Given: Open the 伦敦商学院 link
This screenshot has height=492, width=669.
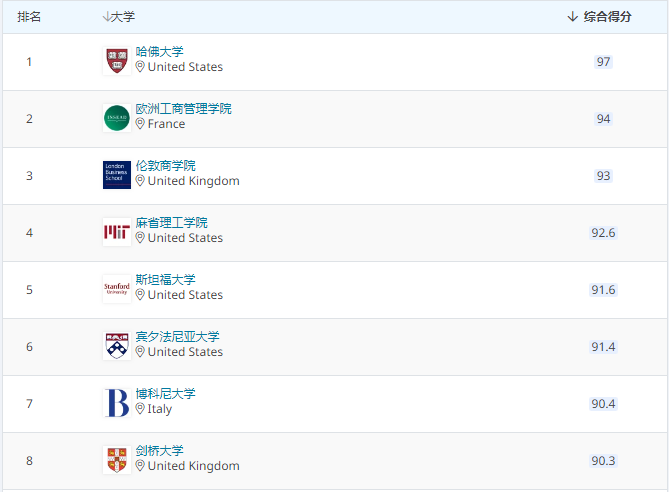Looking at the screenshot, I should (166, 166).
